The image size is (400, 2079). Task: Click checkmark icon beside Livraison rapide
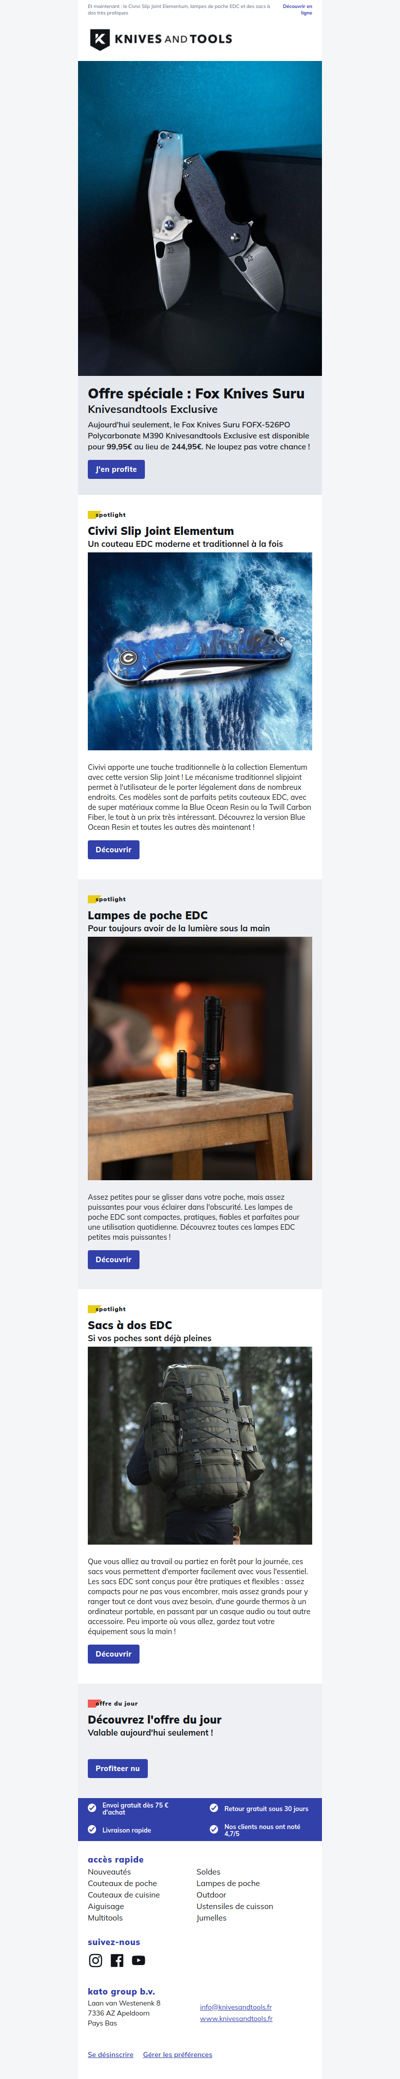92,1829
